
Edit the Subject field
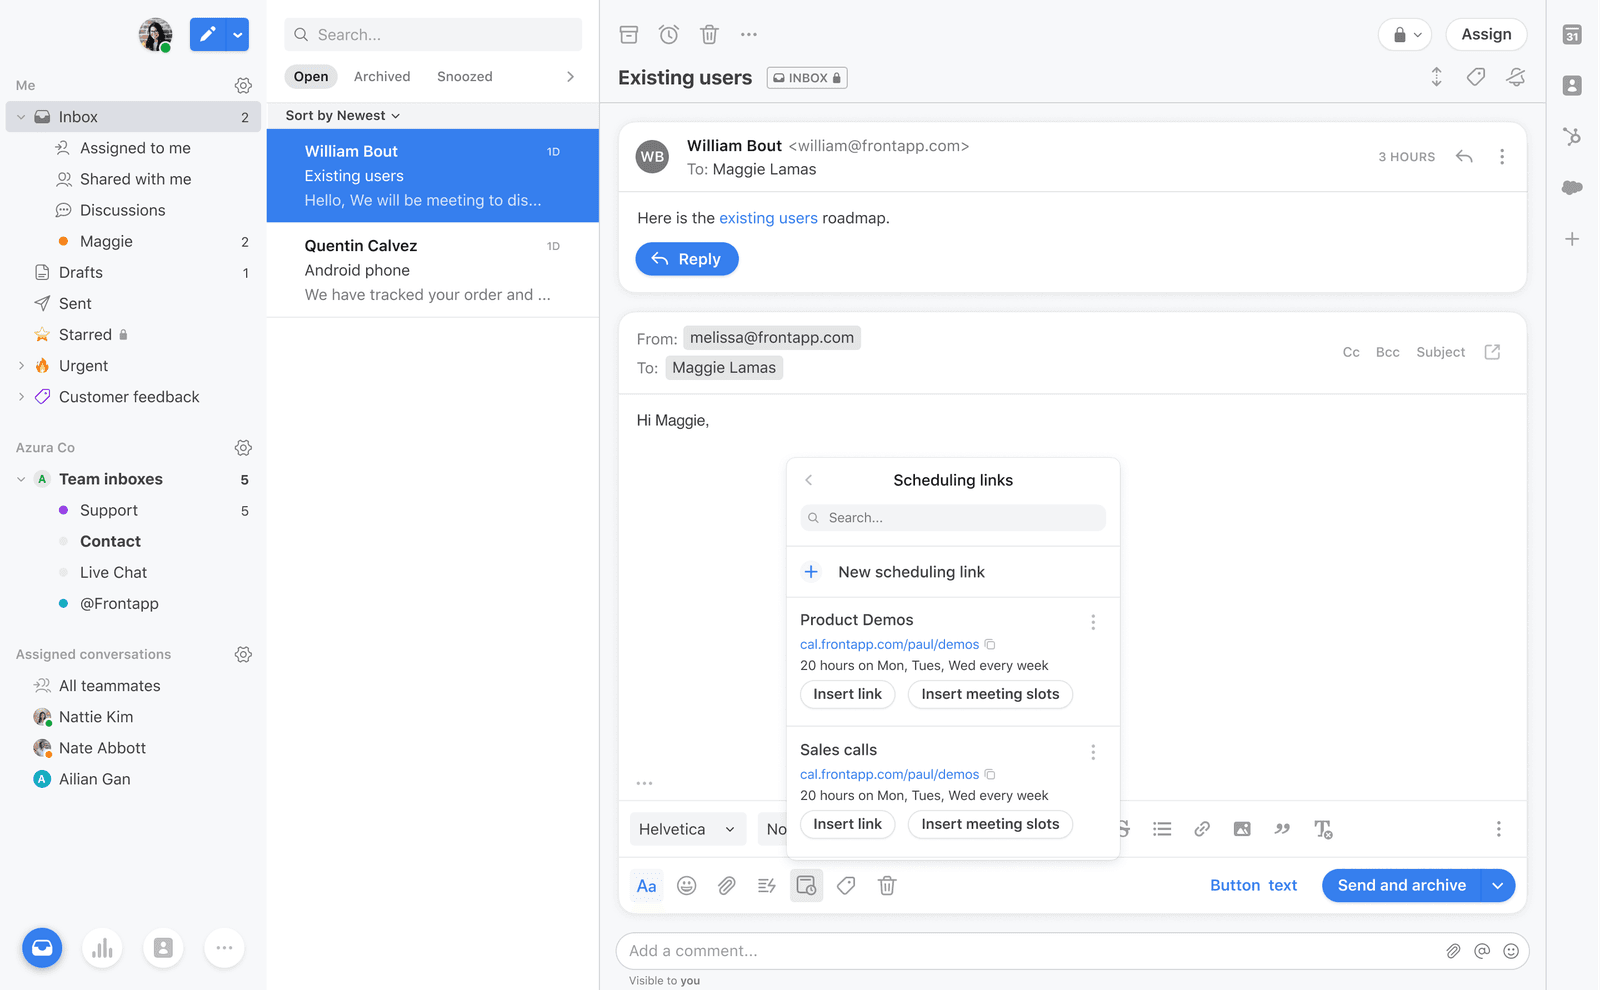(x=1440, y=352)
